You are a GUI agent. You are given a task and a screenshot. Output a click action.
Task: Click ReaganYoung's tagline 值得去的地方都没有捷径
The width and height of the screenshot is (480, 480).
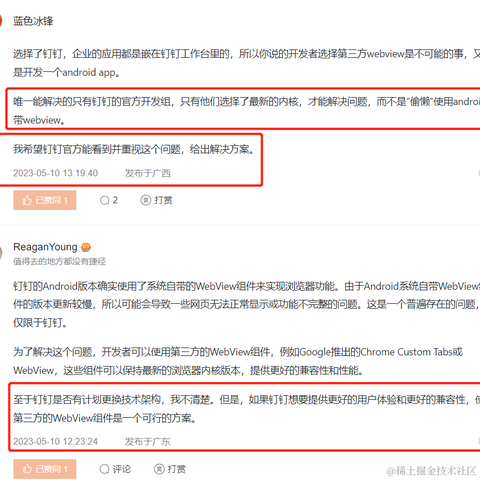[59, 261]
